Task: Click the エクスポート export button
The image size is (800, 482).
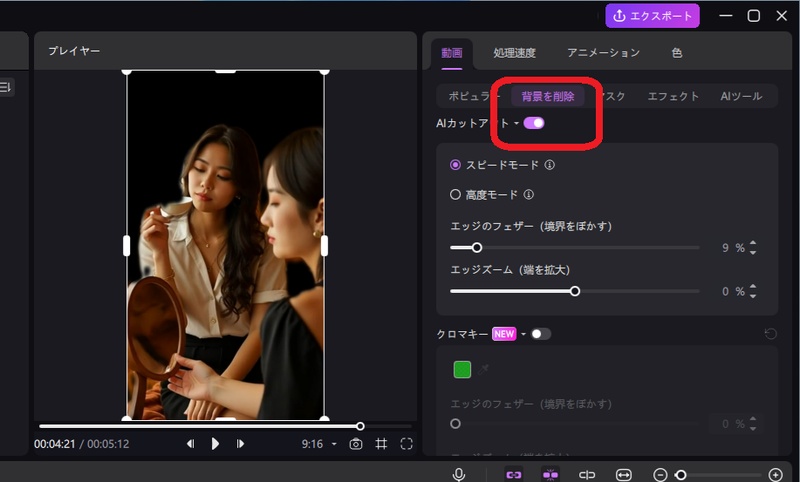Action: (652, 16)
